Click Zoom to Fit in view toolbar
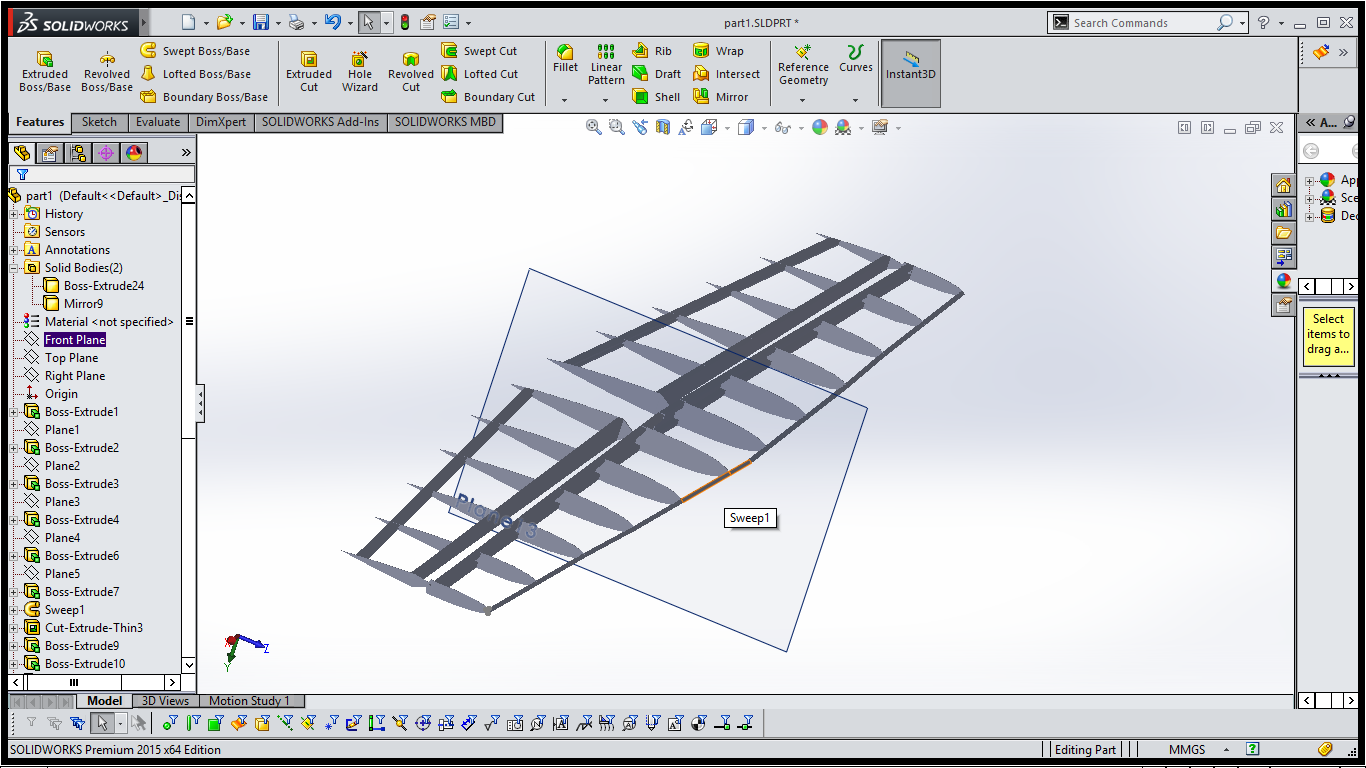The width and height of the screenshot is (1366, 768). point(593,127)
